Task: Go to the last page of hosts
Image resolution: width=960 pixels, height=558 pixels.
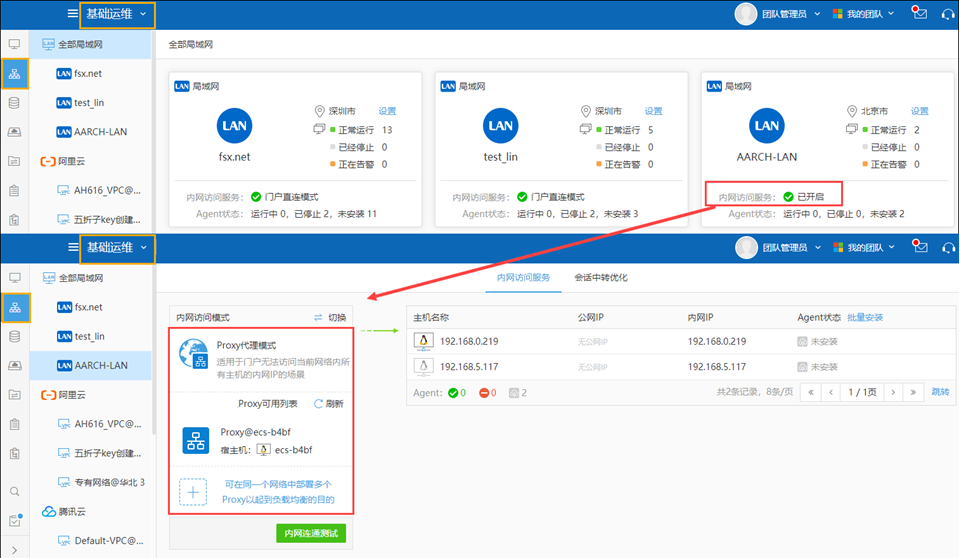Action: coord(913,393)
